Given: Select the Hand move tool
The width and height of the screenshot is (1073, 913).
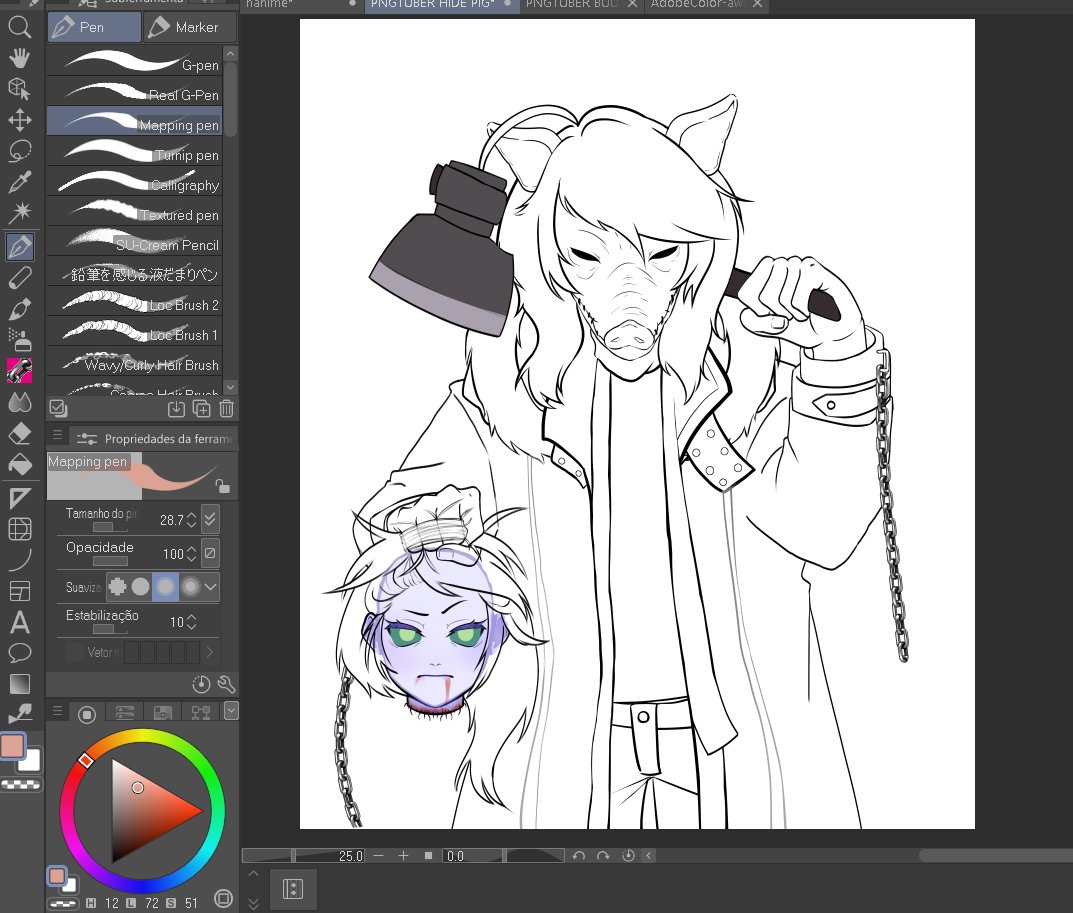Looking at the screenshot, I should coord(19,58).
